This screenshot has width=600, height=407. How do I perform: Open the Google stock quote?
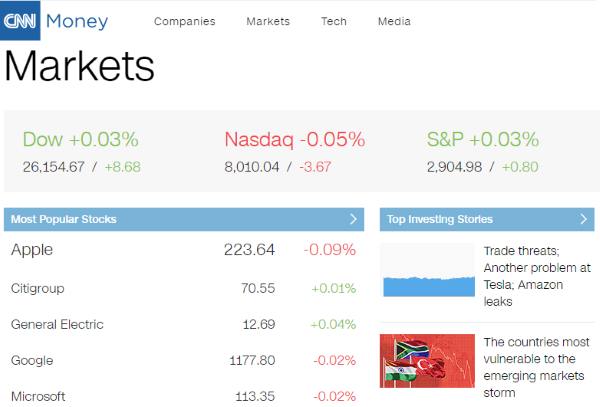(x=32, y=360)
